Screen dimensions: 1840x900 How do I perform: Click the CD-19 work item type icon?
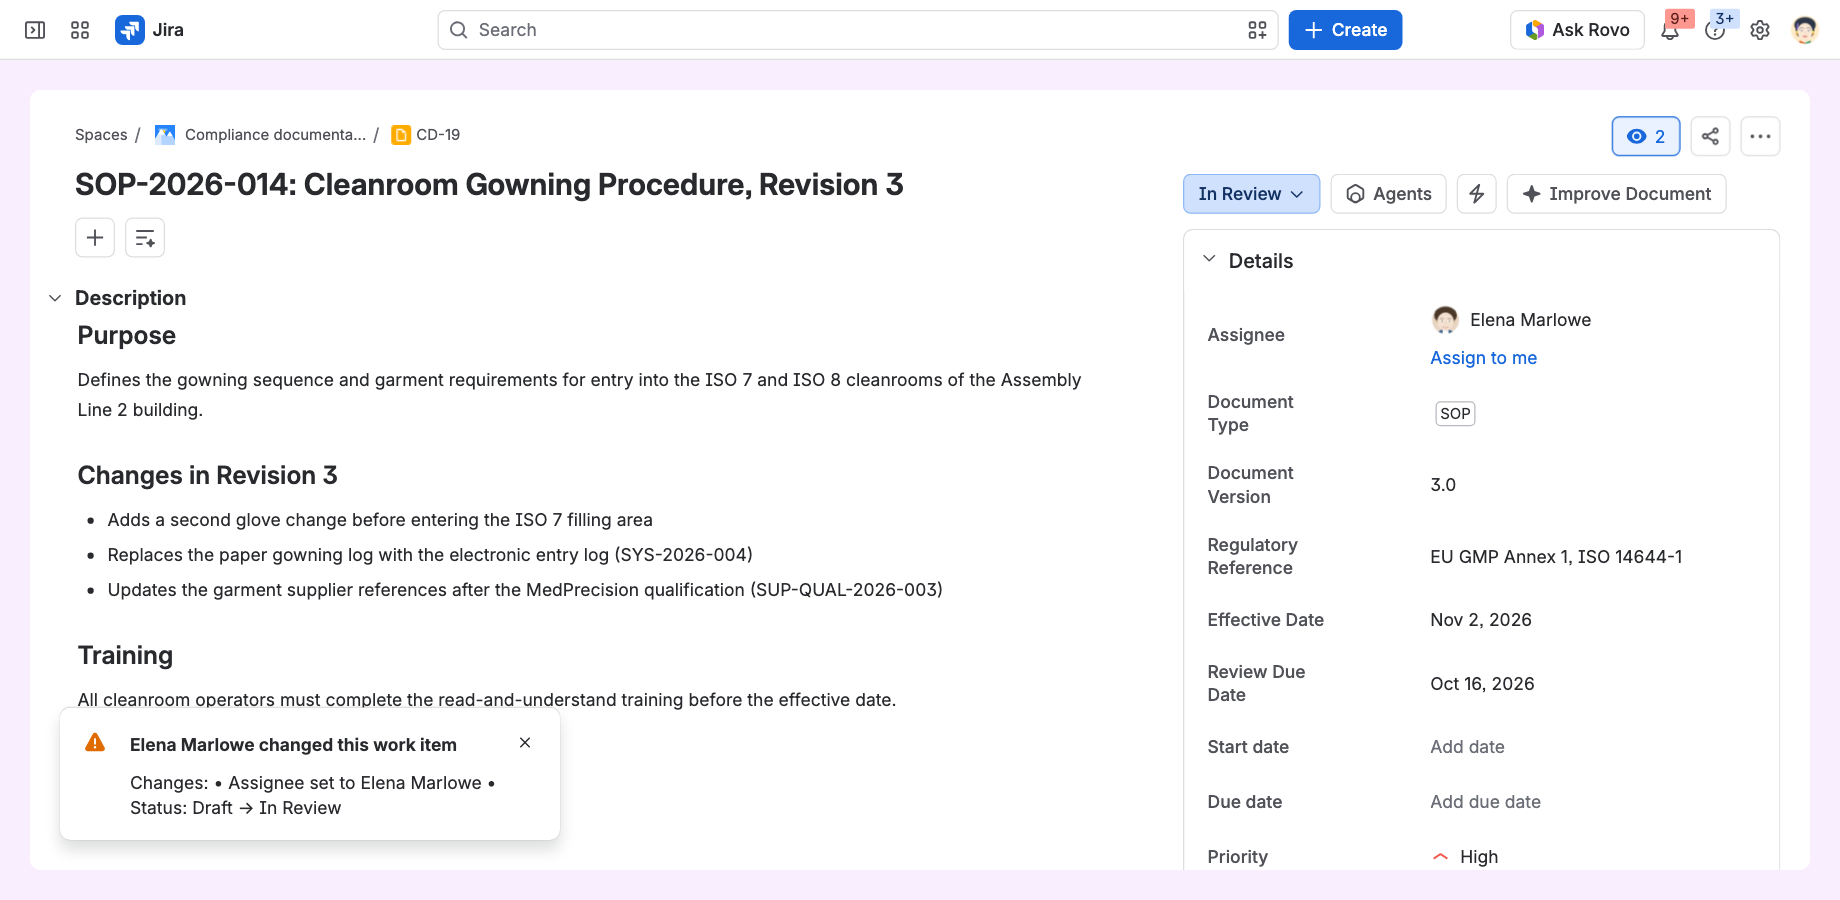click(401, 135)
